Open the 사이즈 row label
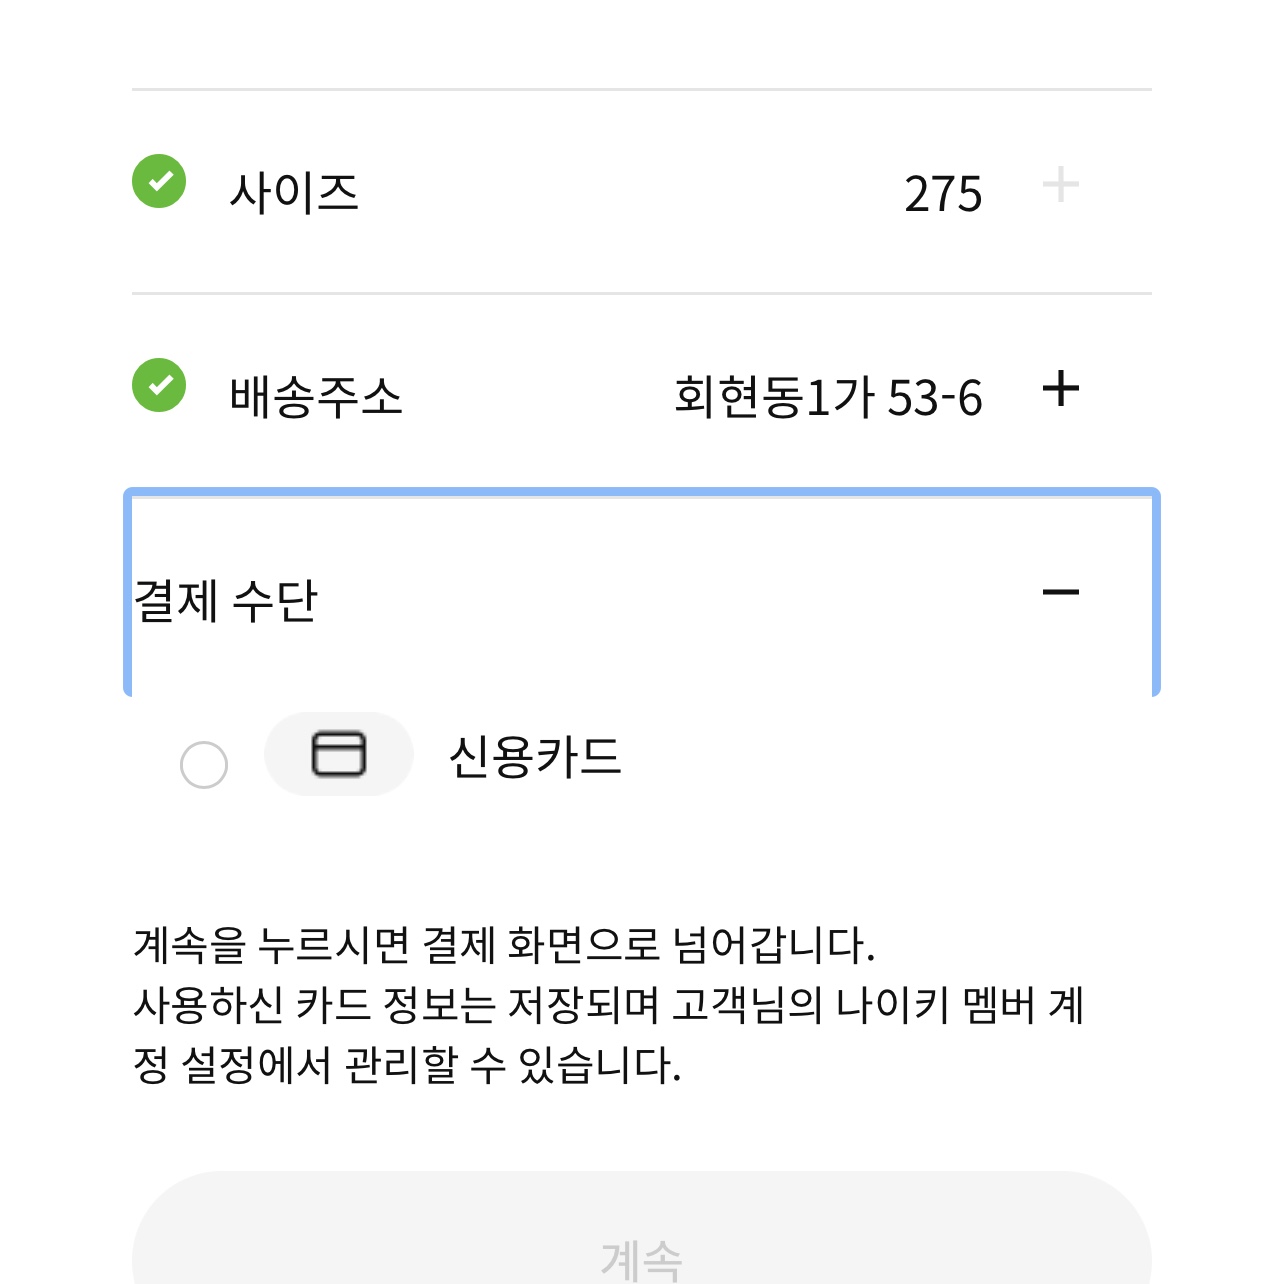 294,192
